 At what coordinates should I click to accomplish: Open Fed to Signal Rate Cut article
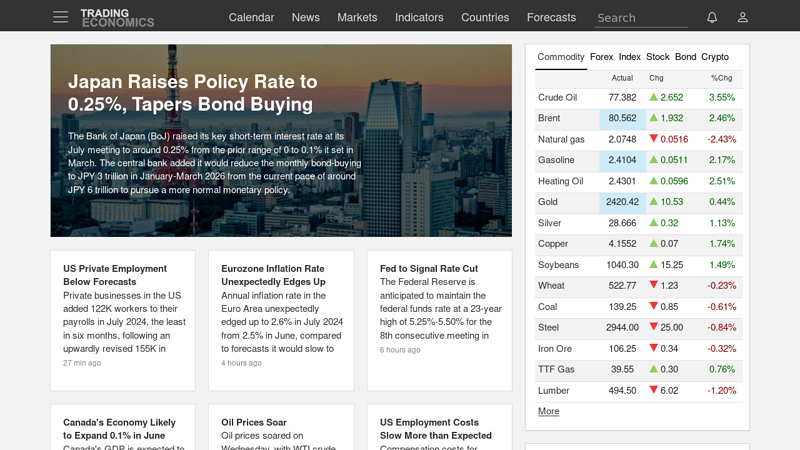coord(429,268)
